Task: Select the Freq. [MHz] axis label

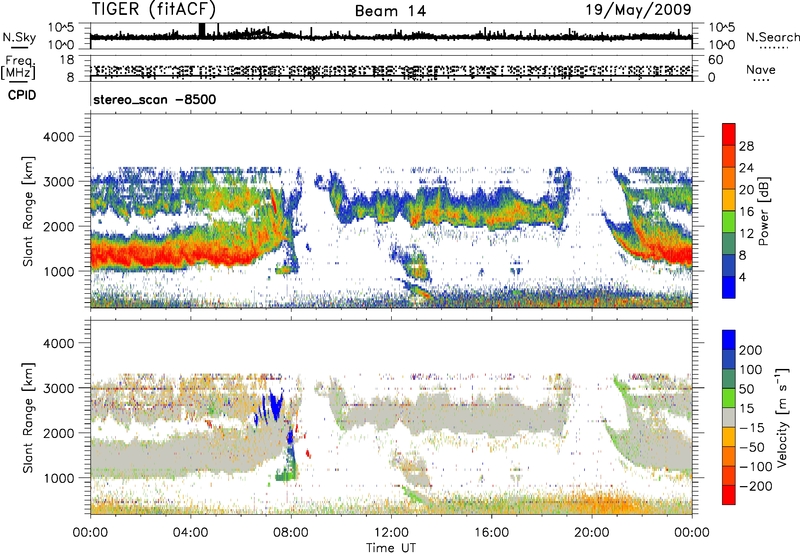Action: 18,67
